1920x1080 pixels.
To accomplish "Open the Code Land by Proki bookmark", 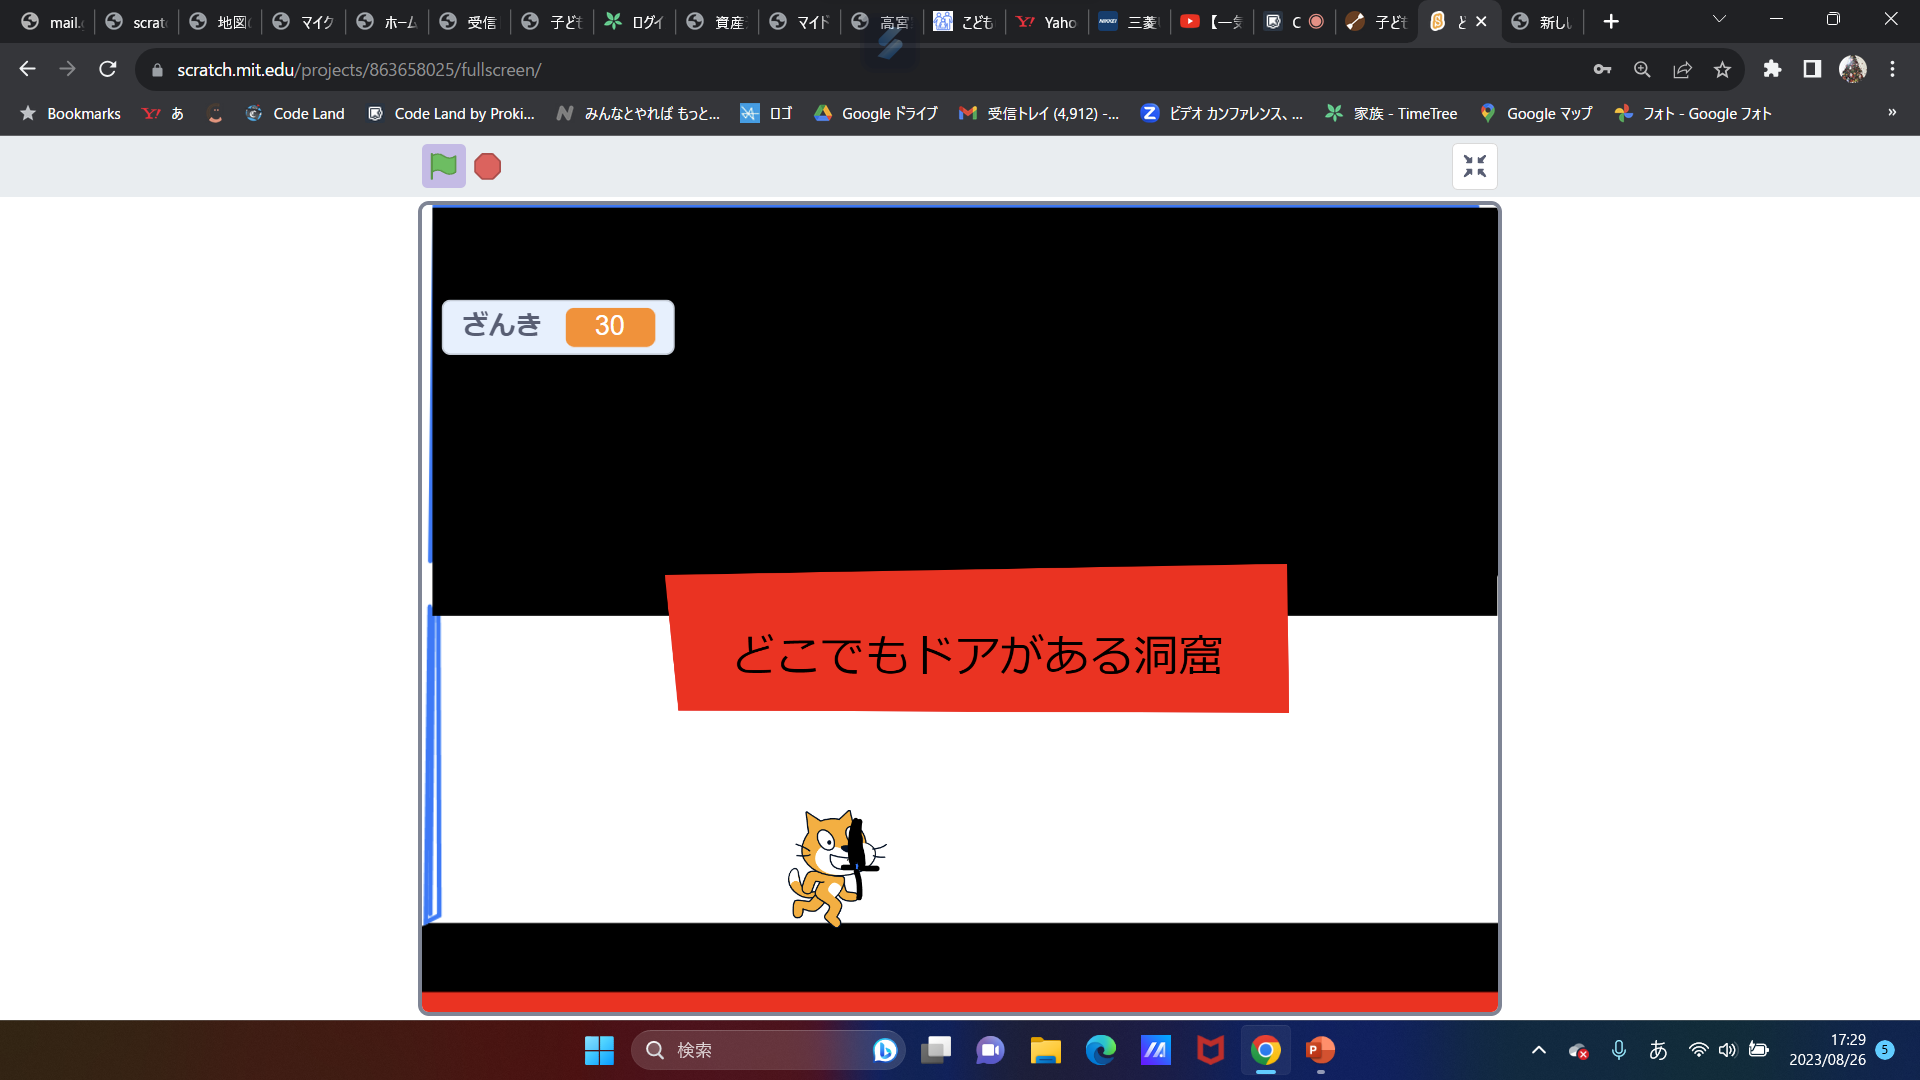I will tap(451, 113).
